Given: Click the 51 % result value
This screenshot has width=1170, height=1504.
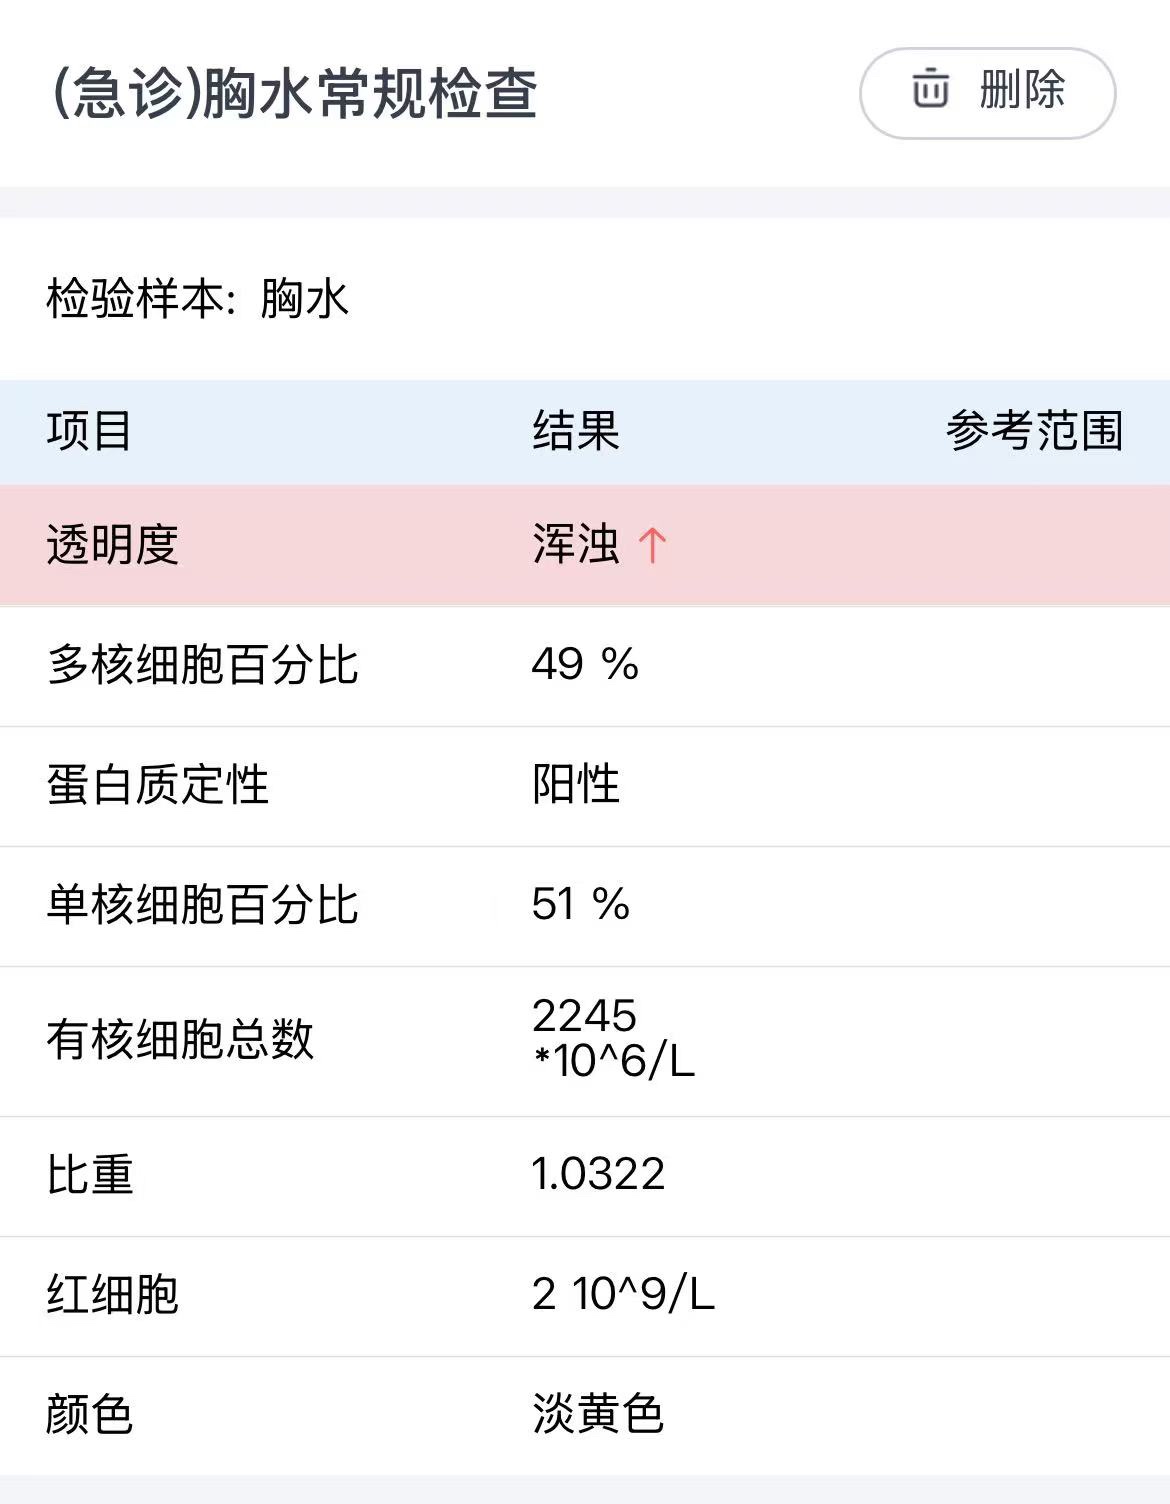Looking at the screenshot, I should point(581,904).
